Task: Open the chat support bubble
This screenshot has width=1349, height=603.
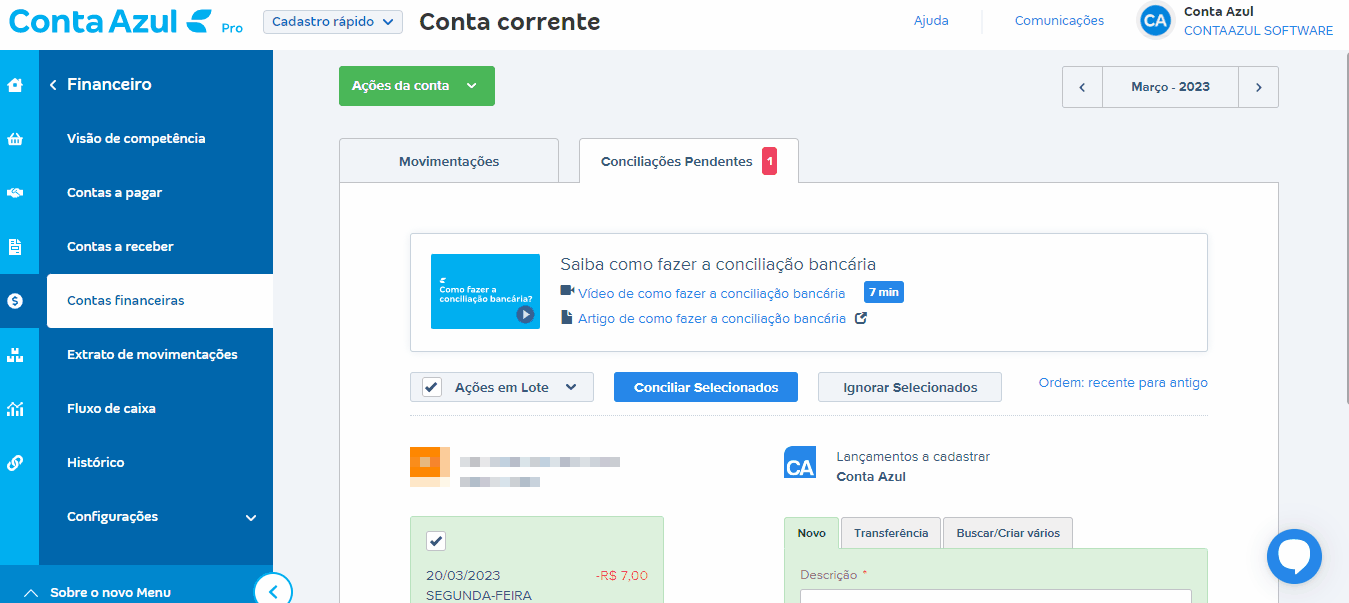Action: [x=1294, y=556]
